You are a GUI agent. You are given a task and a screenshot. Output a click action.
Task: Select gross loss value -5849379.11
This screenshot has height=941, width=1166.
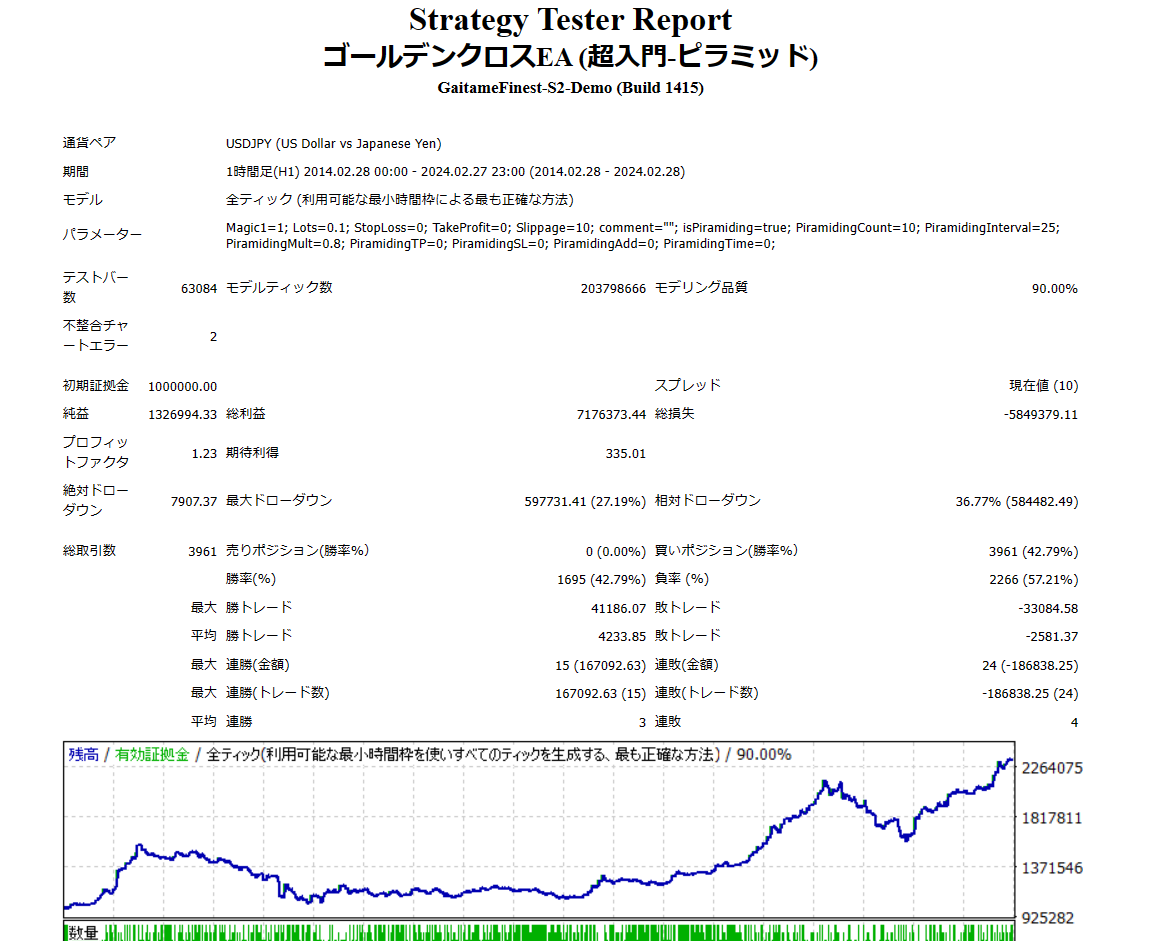pos(1041,415)
